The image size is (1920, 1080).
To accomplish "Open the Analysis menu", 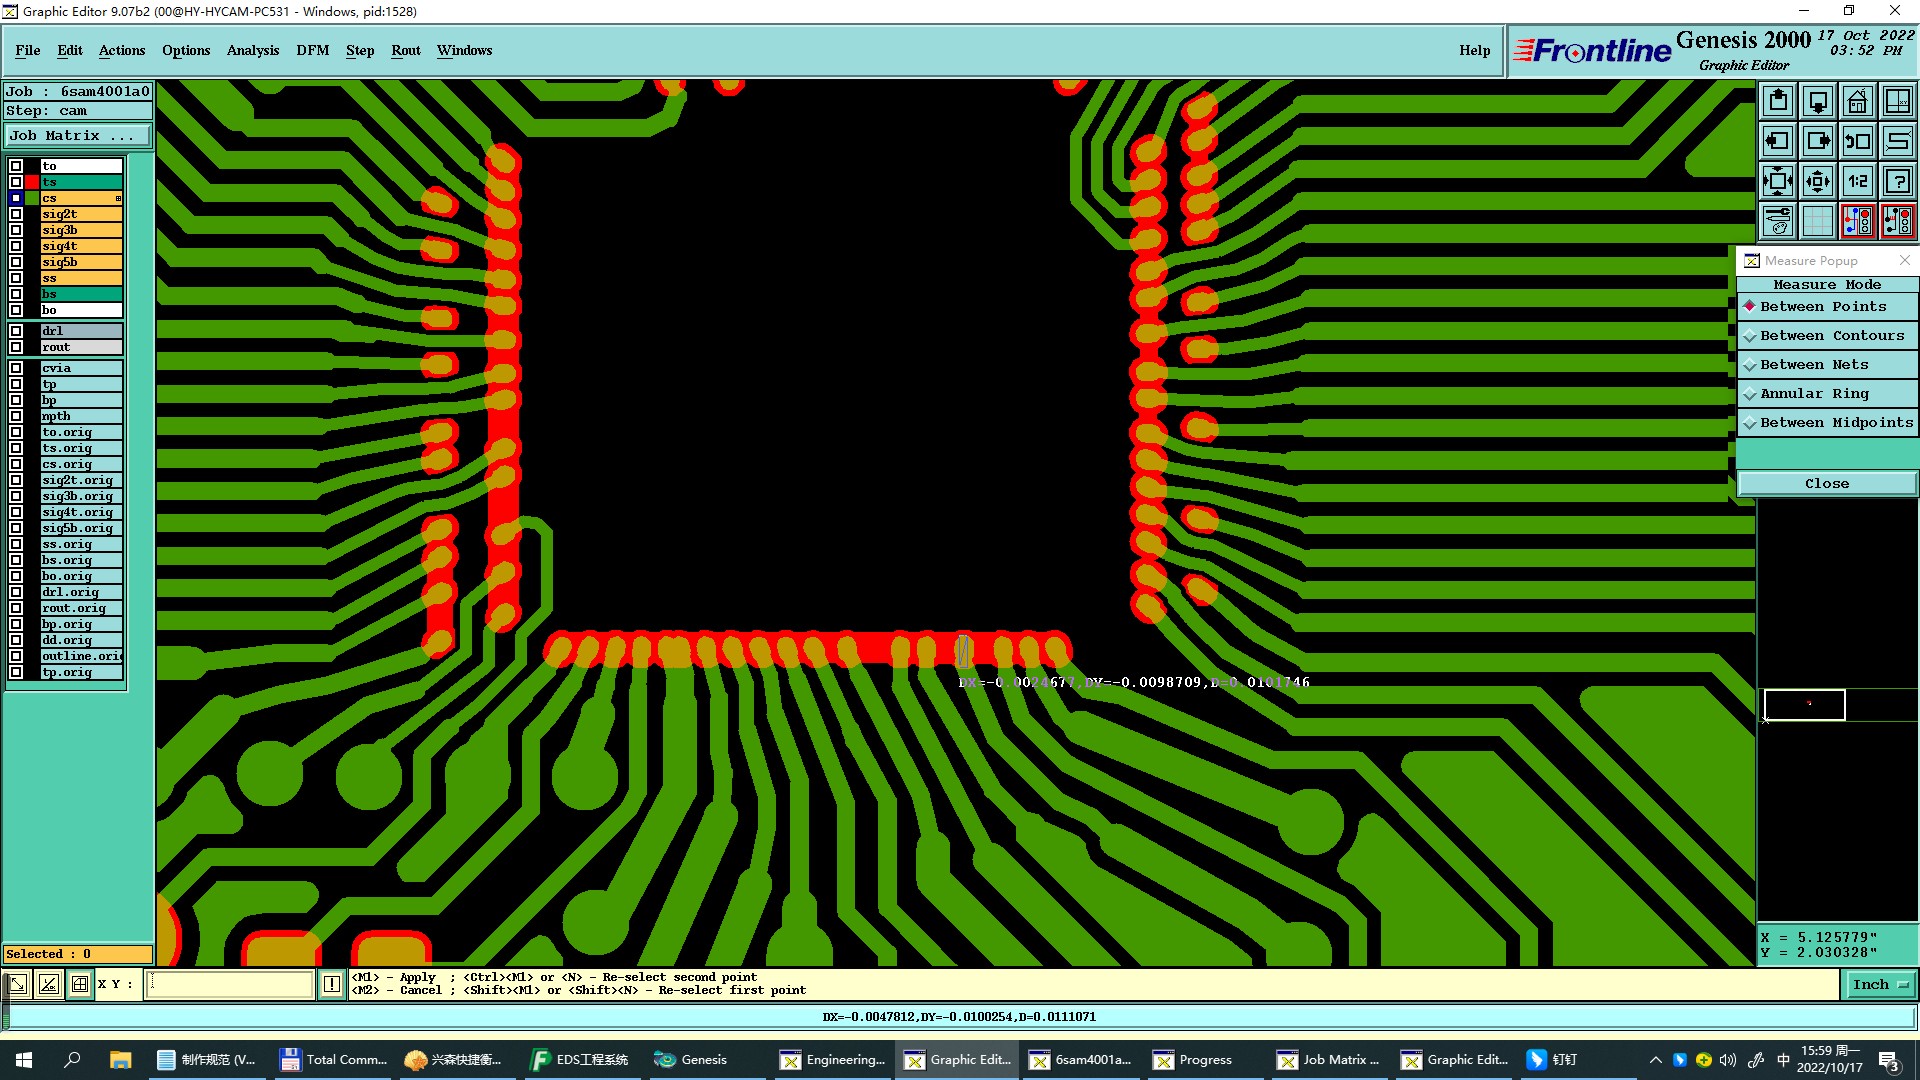I will point(252,50).
